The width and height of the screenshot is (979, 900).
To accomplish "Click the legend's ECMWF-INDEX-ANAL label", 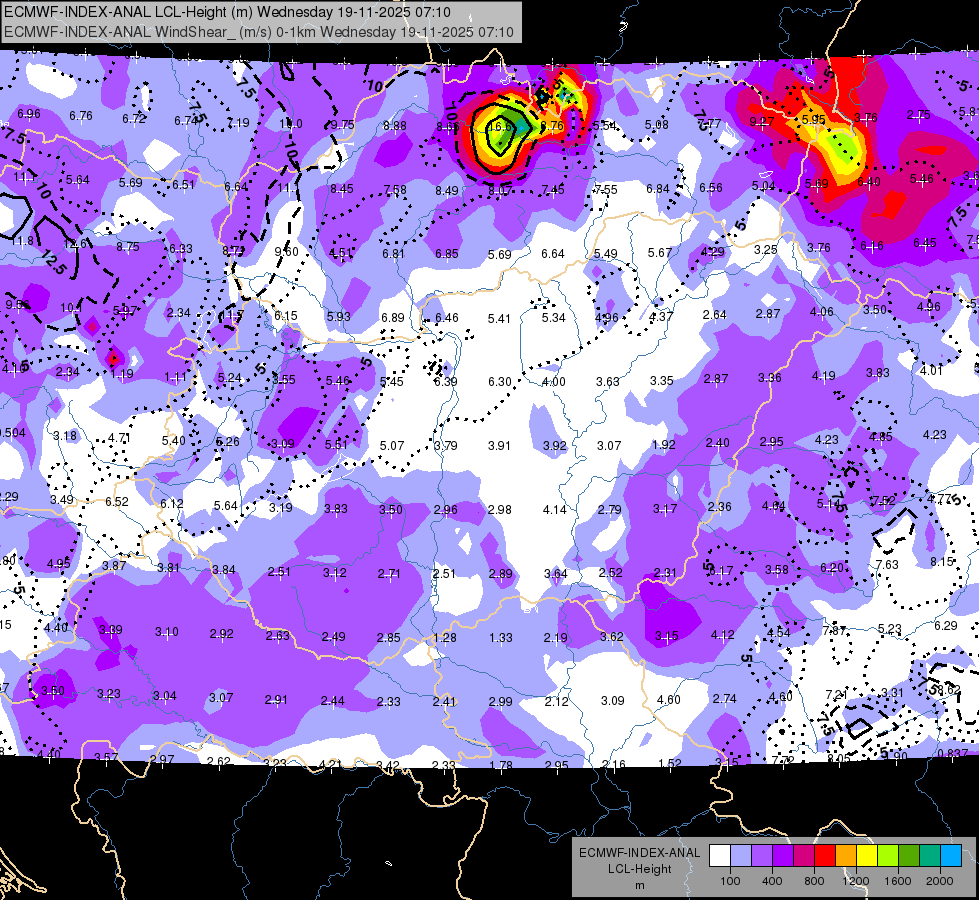I will pyautogui.click(x=639, y=853).
